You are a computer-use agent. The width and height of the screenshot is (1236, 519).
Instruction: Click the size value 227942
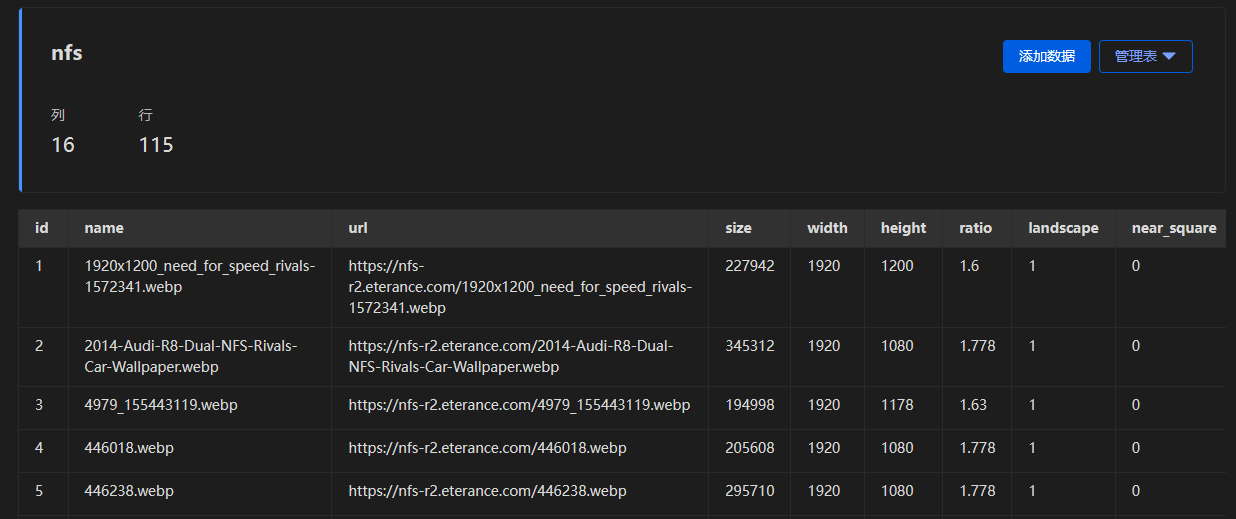coord(749,266)
